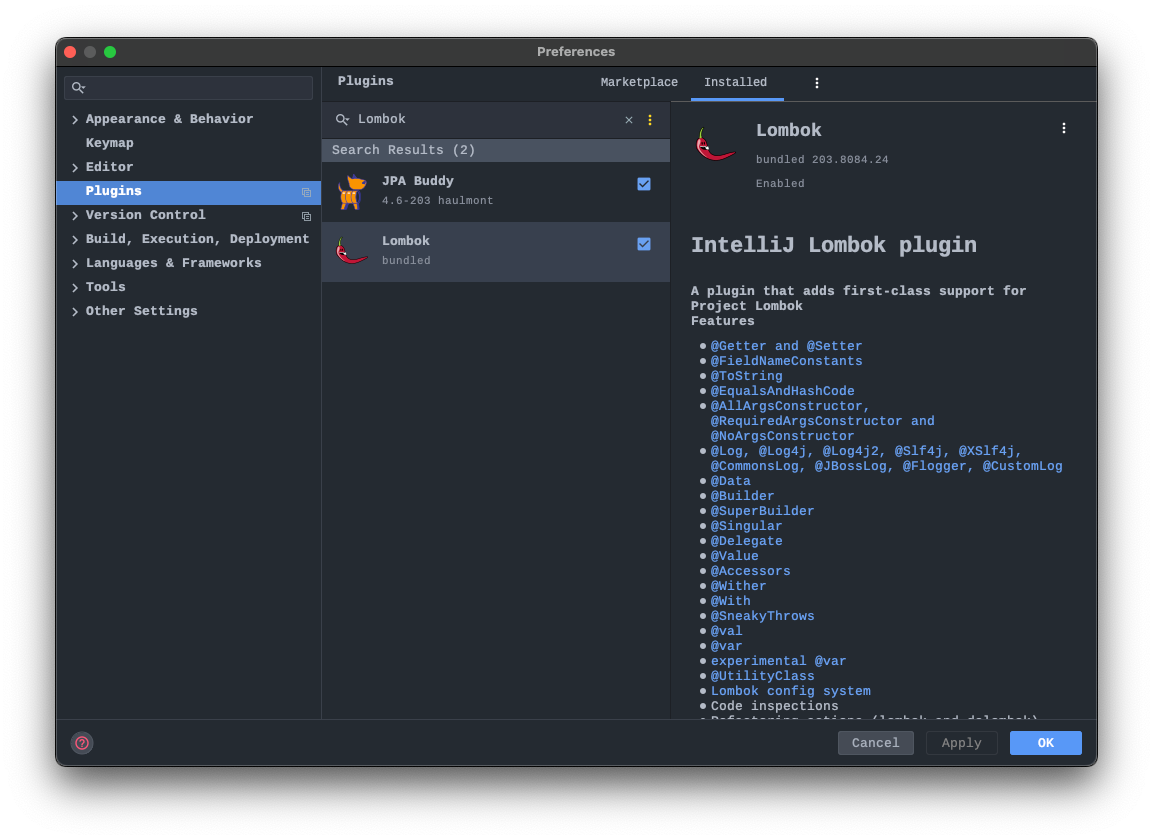
Task: Open the @Getter and @Setter link
Action: tap(786, 346)
